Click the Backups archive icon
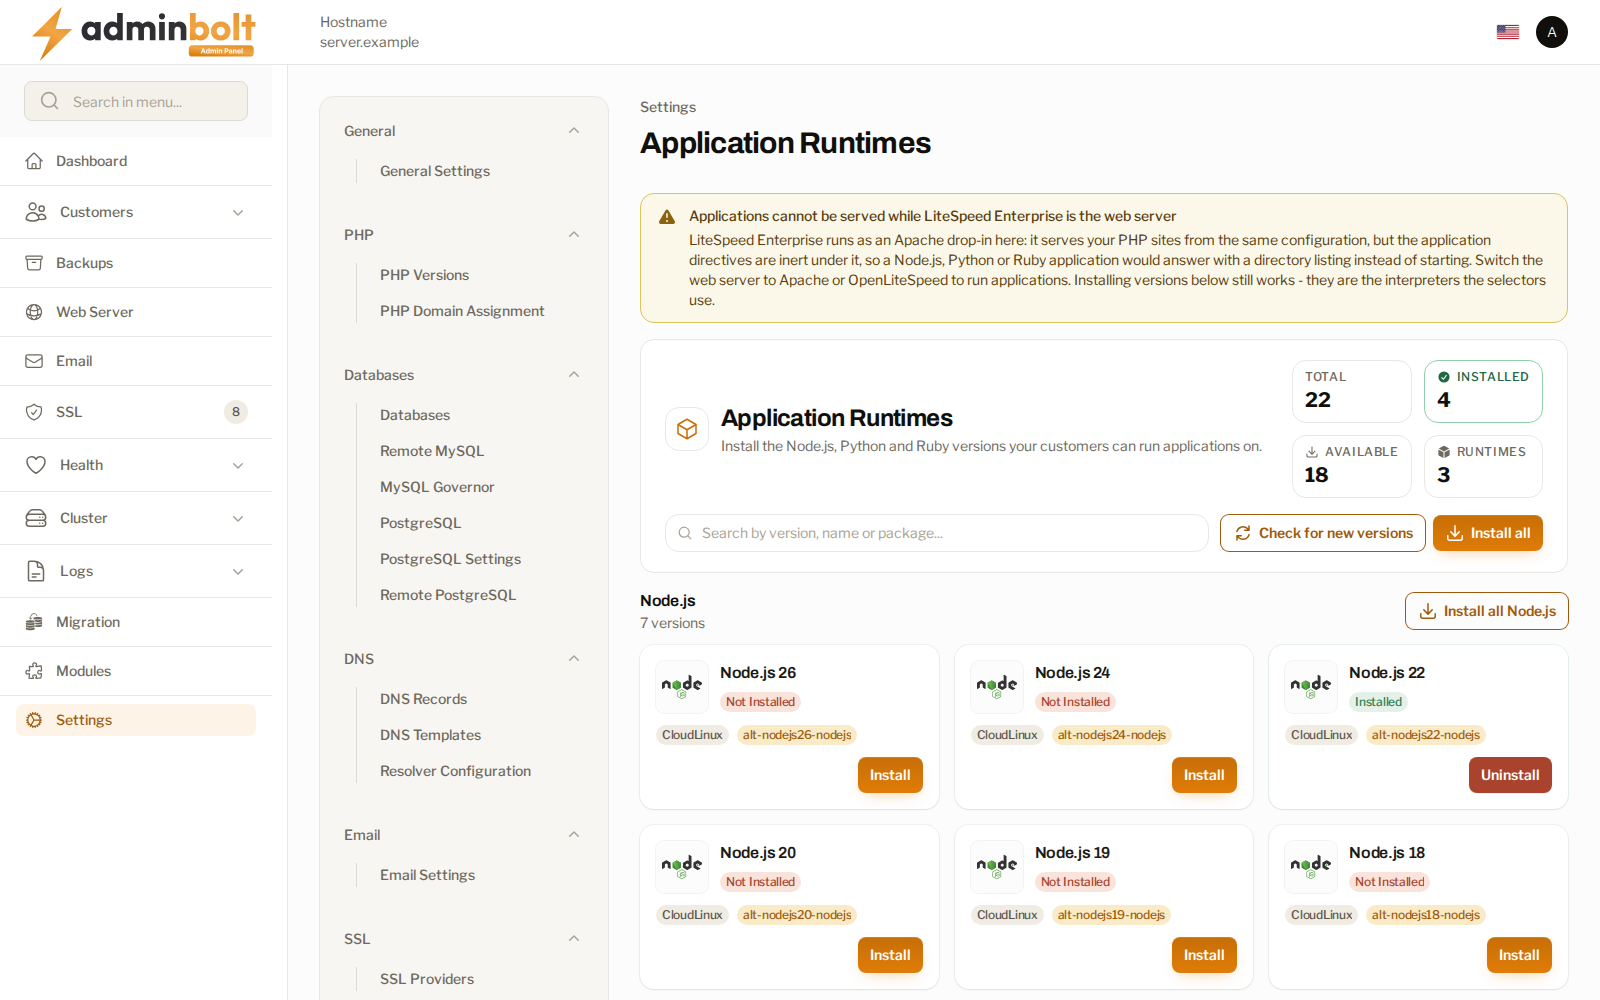Screen dimensions: 1600x1000 34,263
